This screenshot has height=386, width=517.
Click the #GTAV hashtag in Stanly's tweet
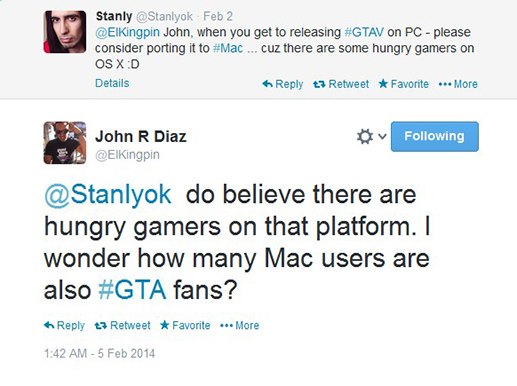click(x=364, y=32)
